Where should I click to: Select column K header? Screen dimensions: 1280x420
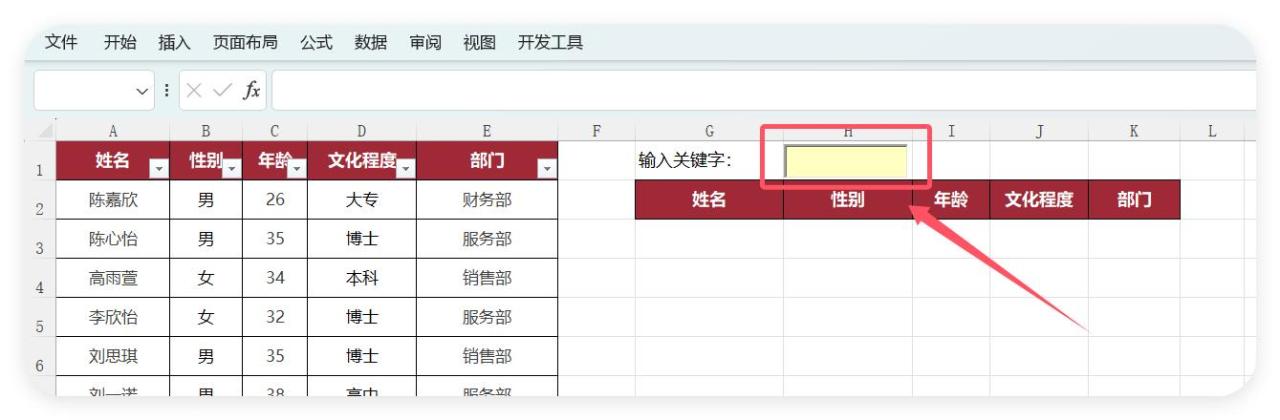[1134, 131]
